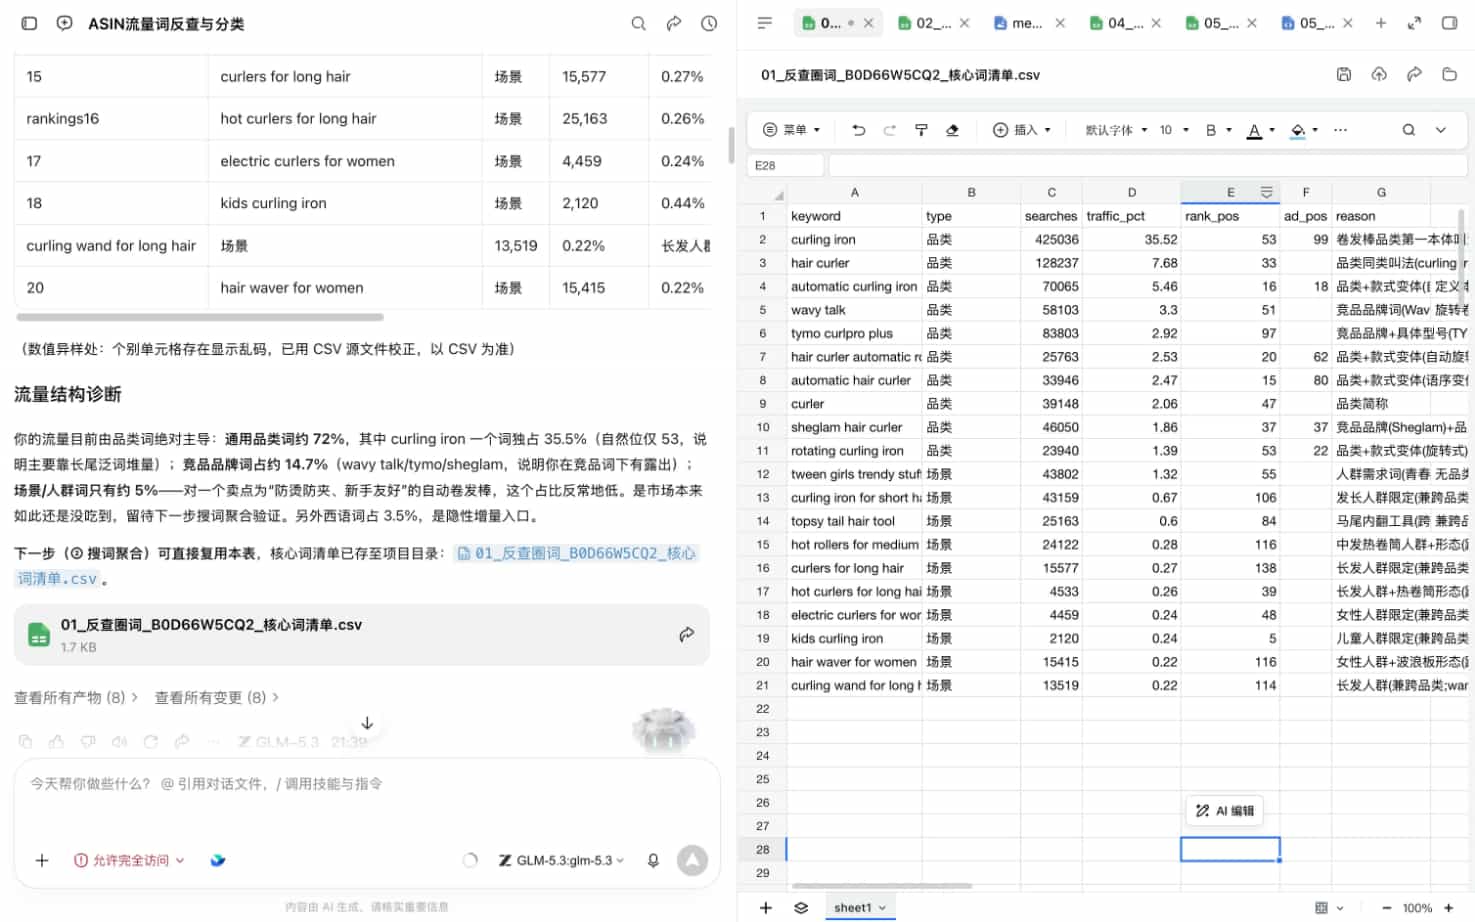Search inside the spreadsheet
1475x922 pixels.
point(1408,130)
